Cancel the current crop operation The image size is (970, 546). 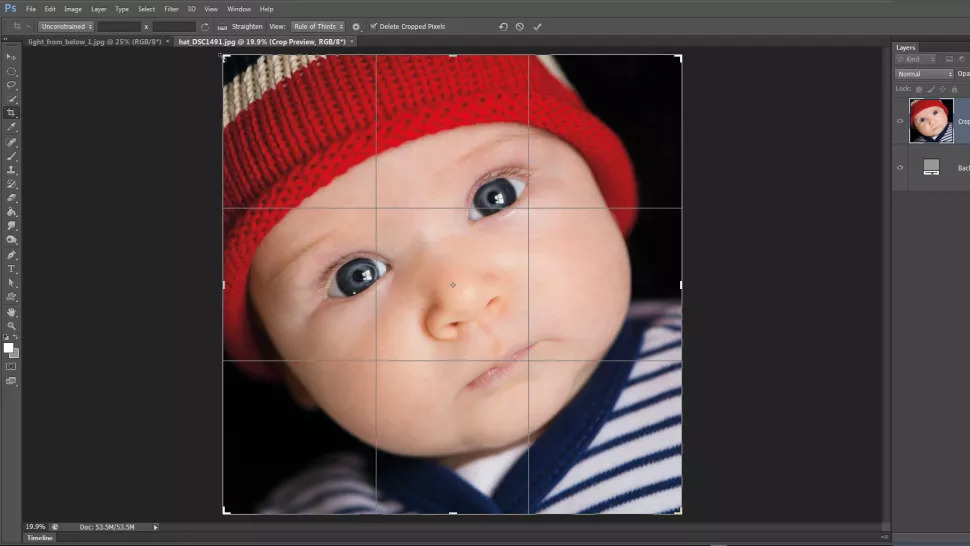520,27
